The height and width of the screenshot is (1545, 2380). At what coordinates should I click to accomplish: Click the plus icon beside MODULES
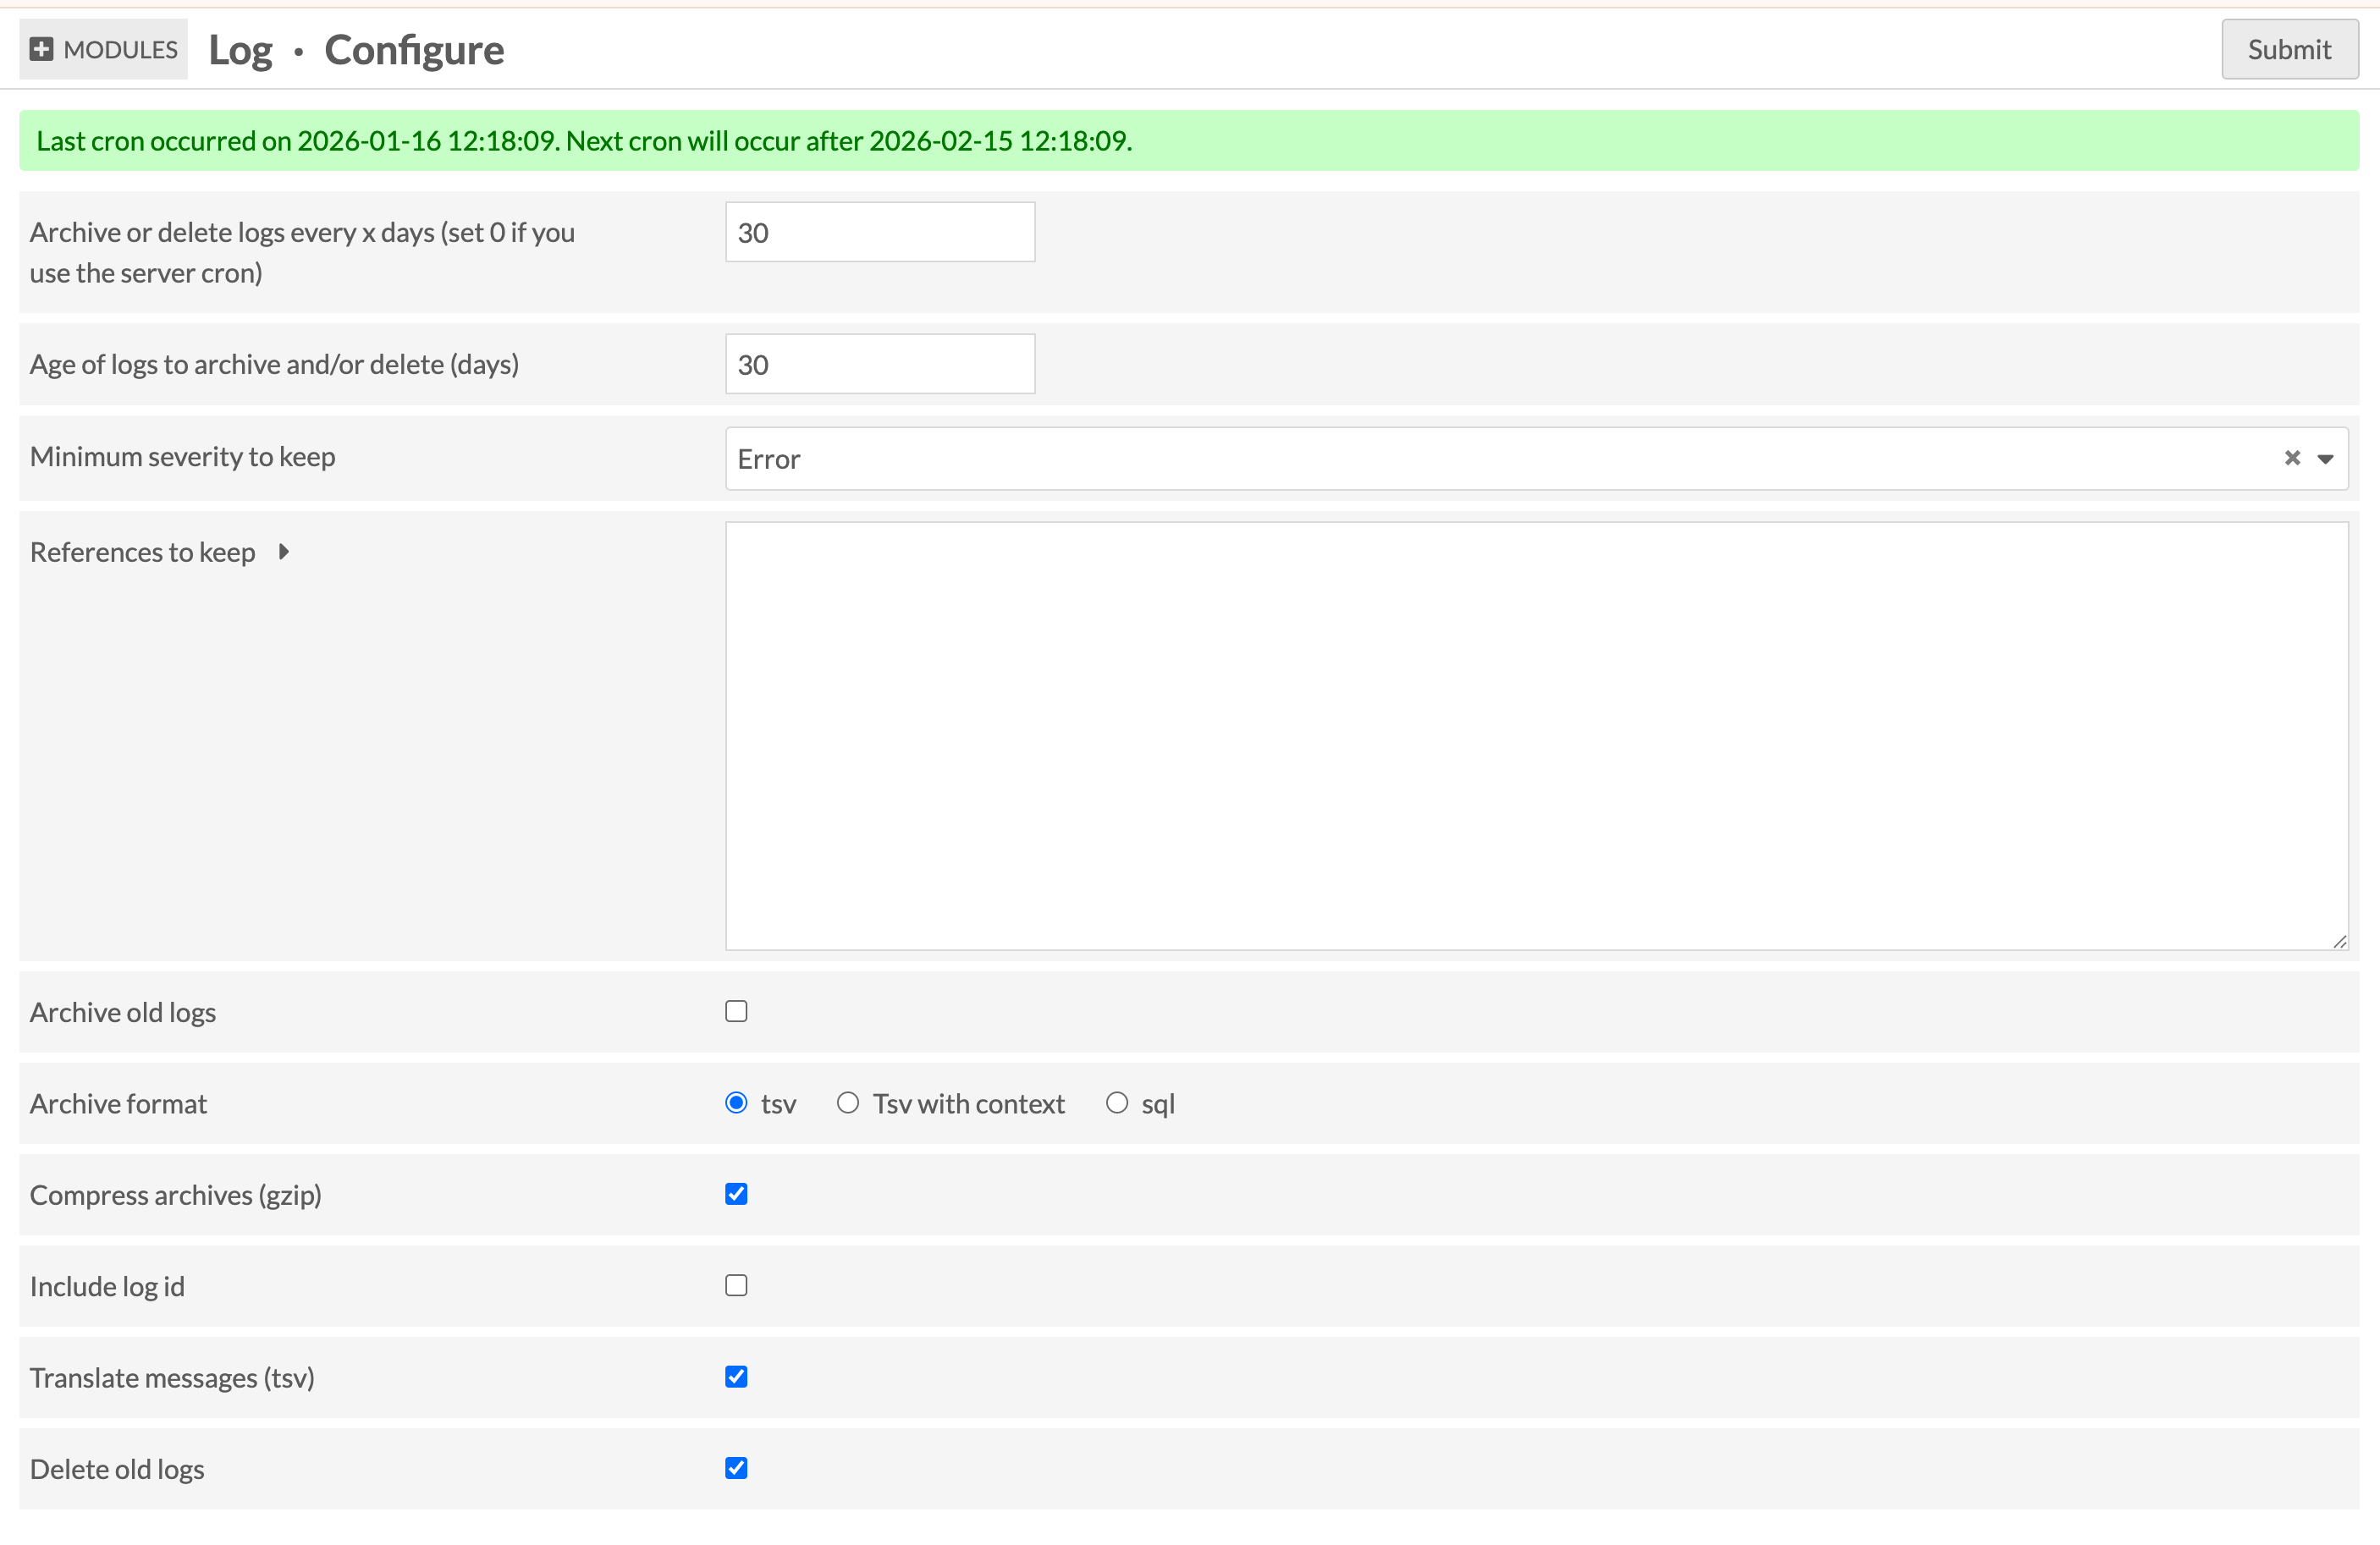pyautogui.click(x=41, y=49)
